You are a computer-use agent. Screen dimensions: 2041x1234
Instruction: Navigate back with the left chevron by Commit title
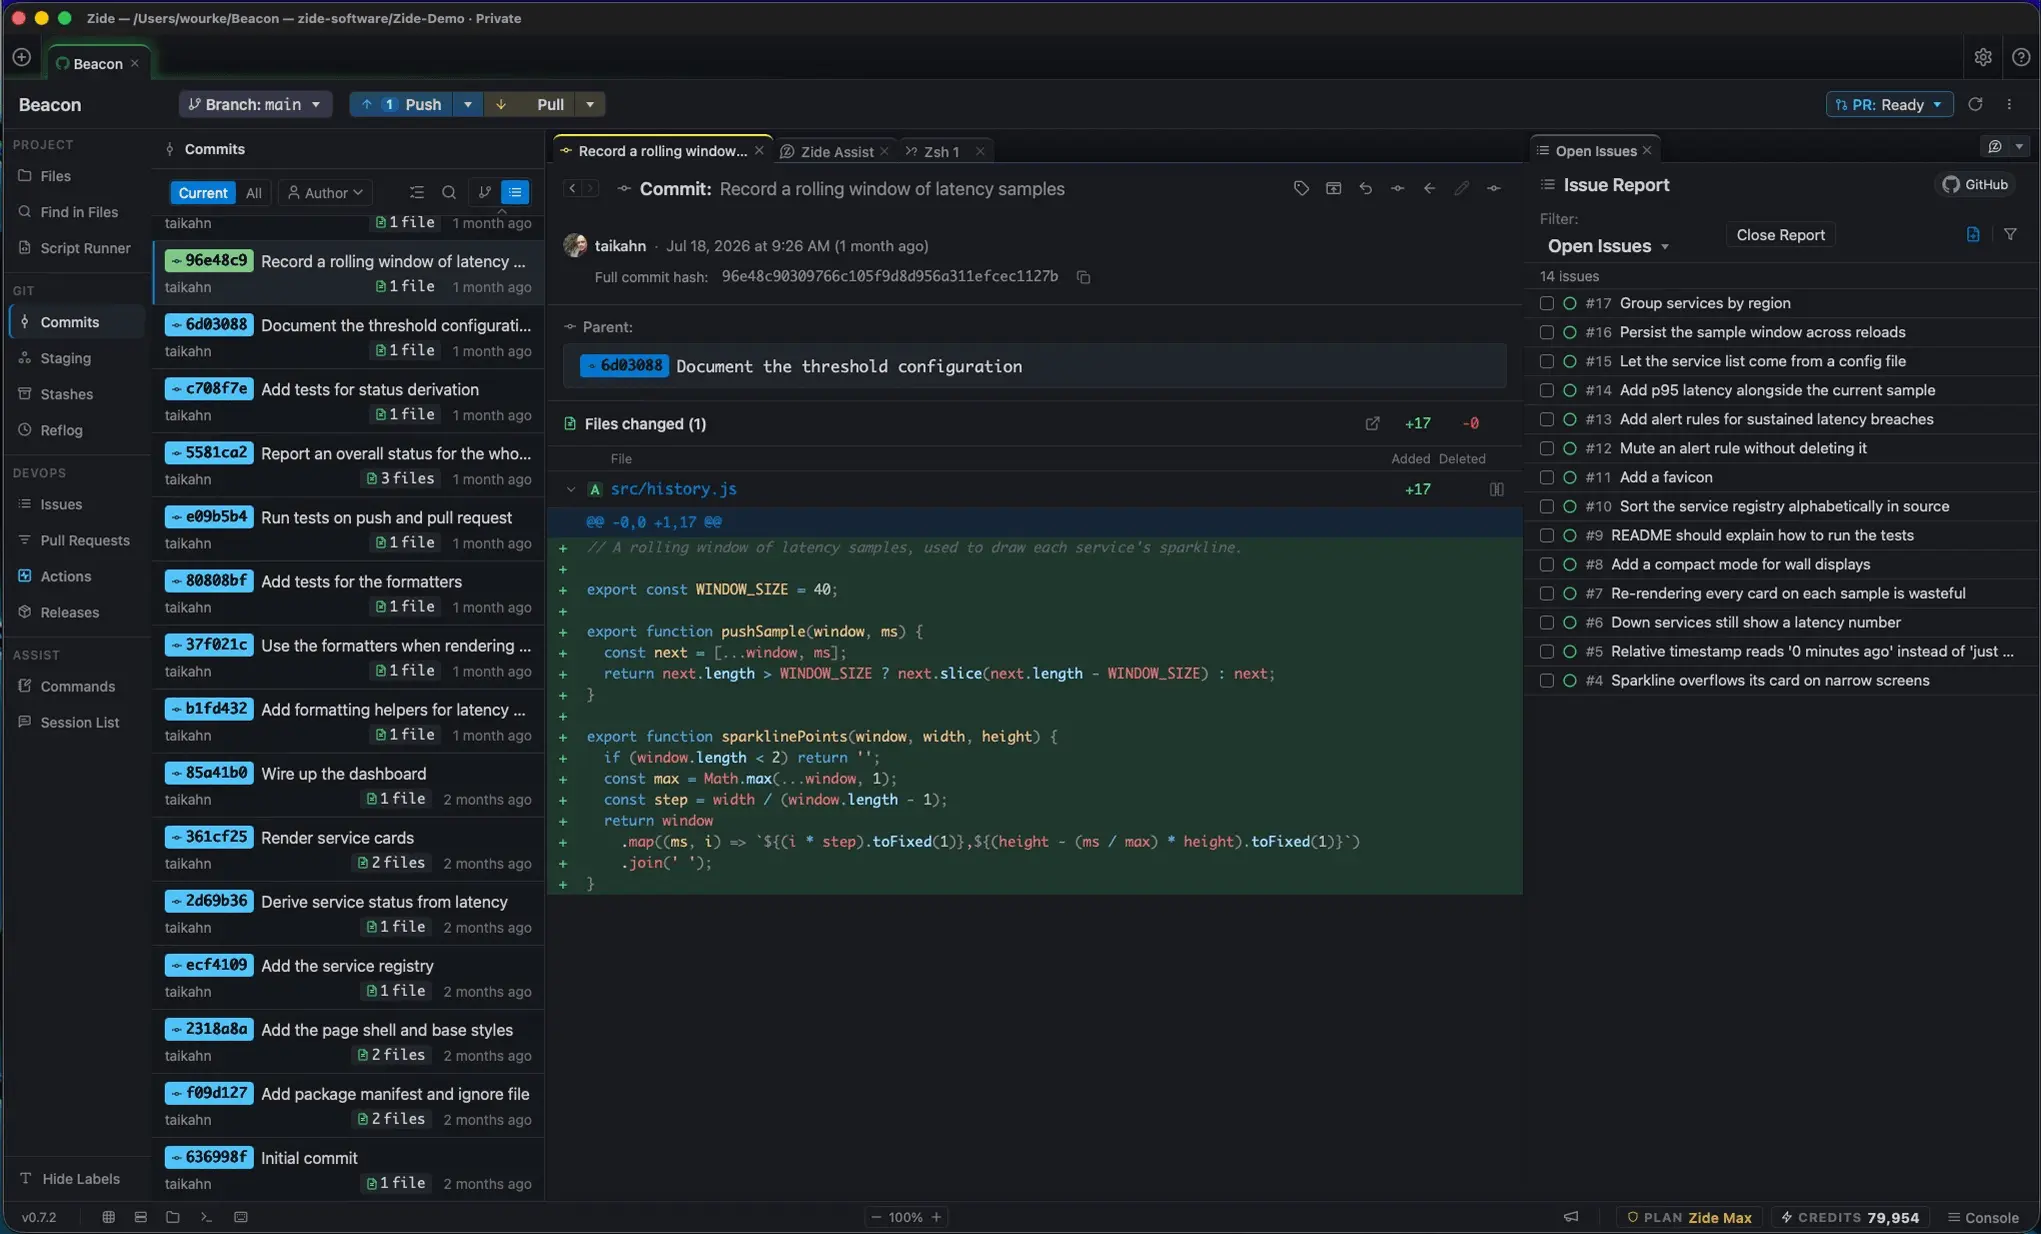click(572, 188)
